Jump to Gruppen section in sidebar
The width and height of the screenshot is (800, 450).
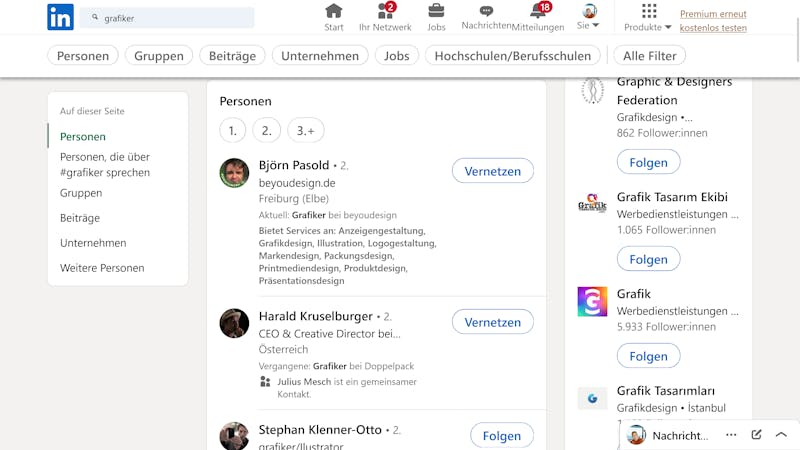(81, 193)
